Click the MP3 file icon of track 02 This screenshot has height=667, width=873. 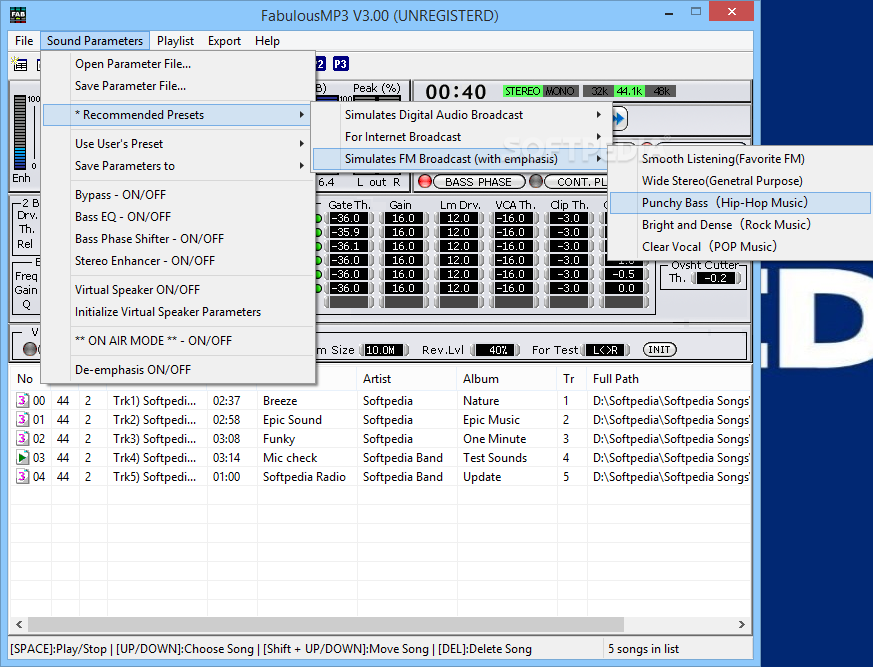tap(22, 438)
